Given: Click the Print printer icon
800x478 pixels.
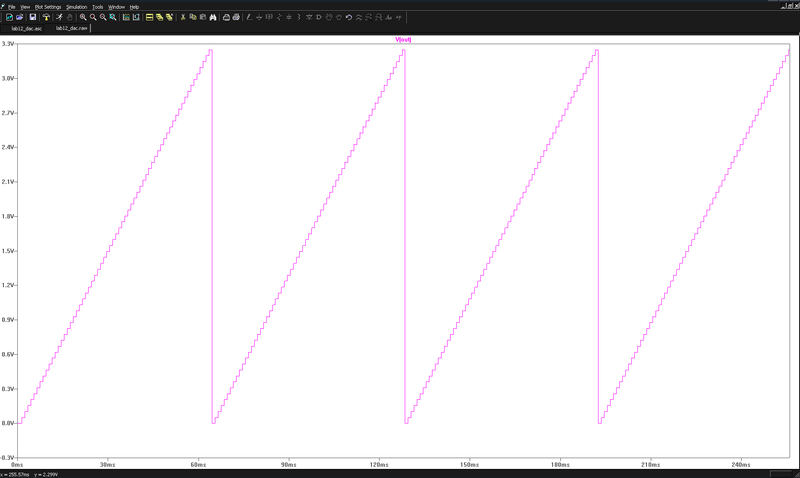Looking at the screenshot, I should [236, 17].
